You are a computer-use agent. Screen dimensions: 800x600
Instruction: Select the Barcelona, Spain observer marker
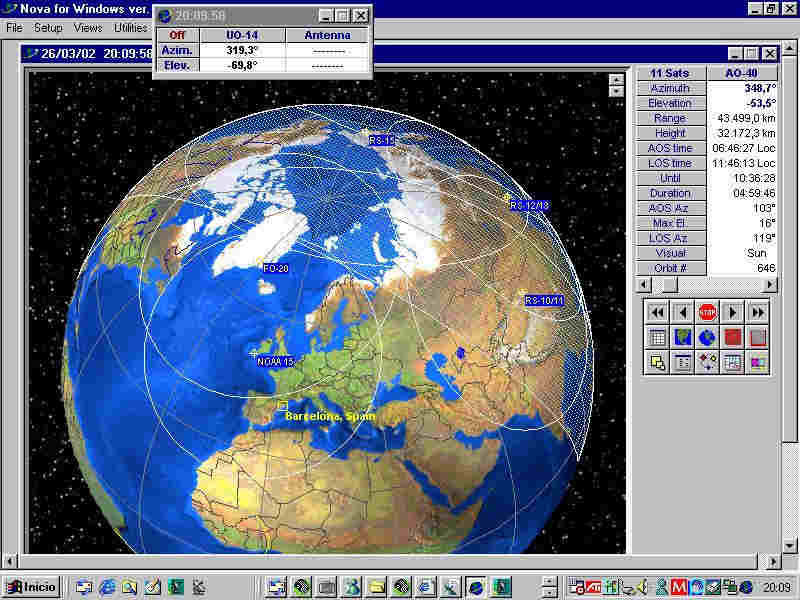tap(283, 404)
